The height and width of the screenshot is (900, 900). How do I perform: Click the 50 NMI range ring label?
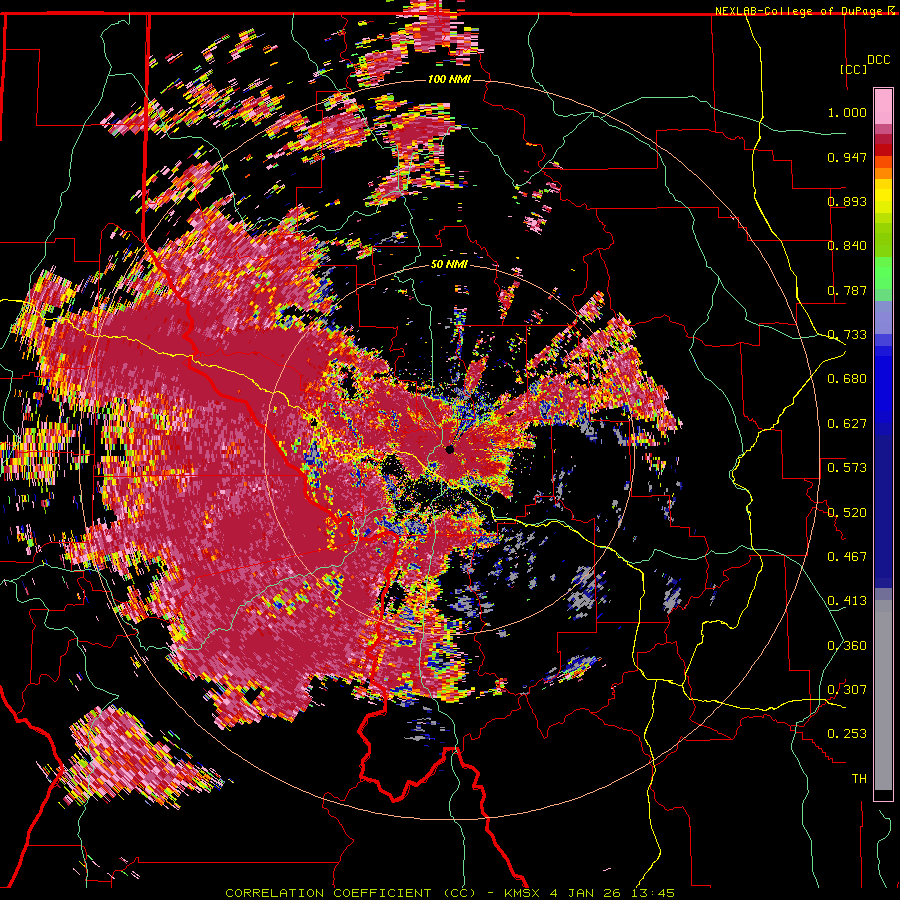tap(449, 265)
